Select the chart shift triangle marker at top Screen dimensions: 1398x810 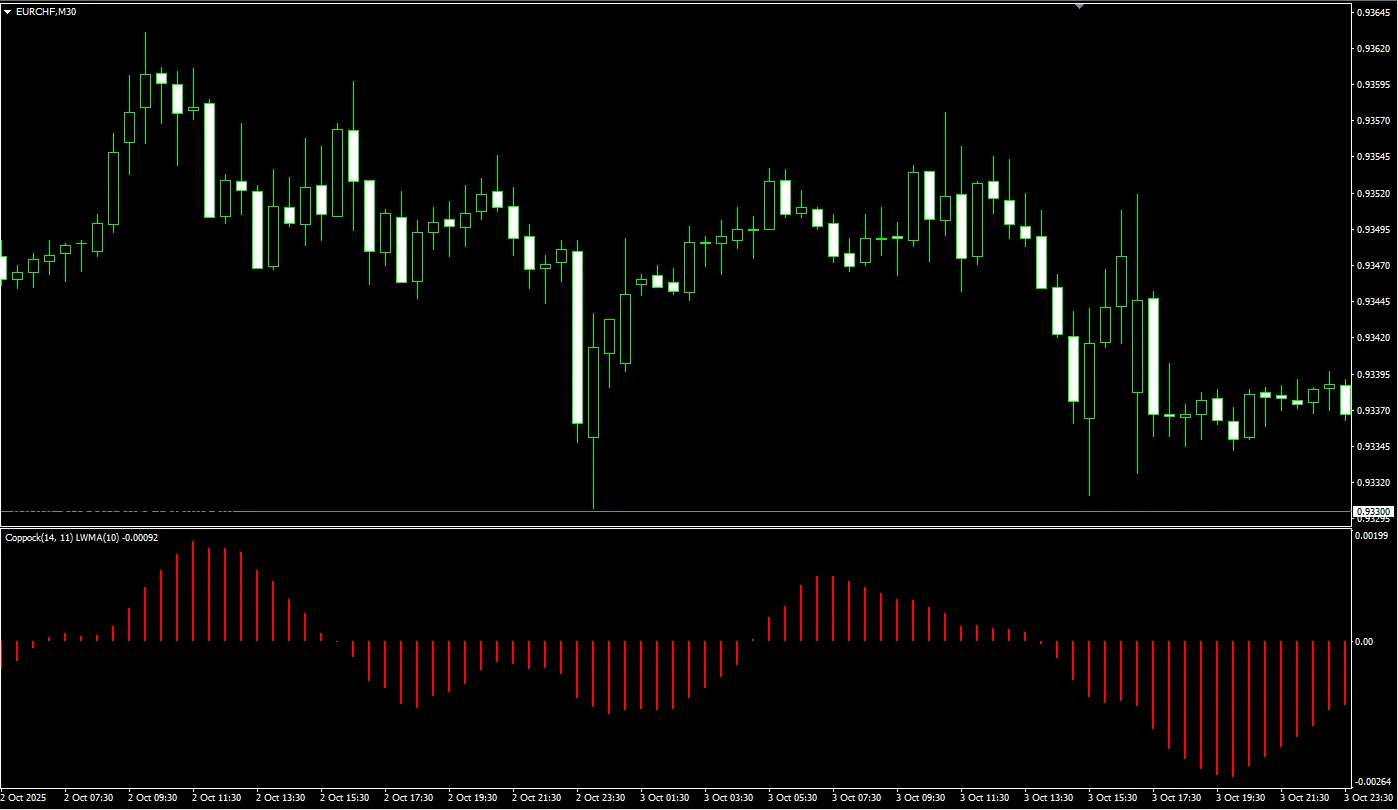pos(1079,6)
